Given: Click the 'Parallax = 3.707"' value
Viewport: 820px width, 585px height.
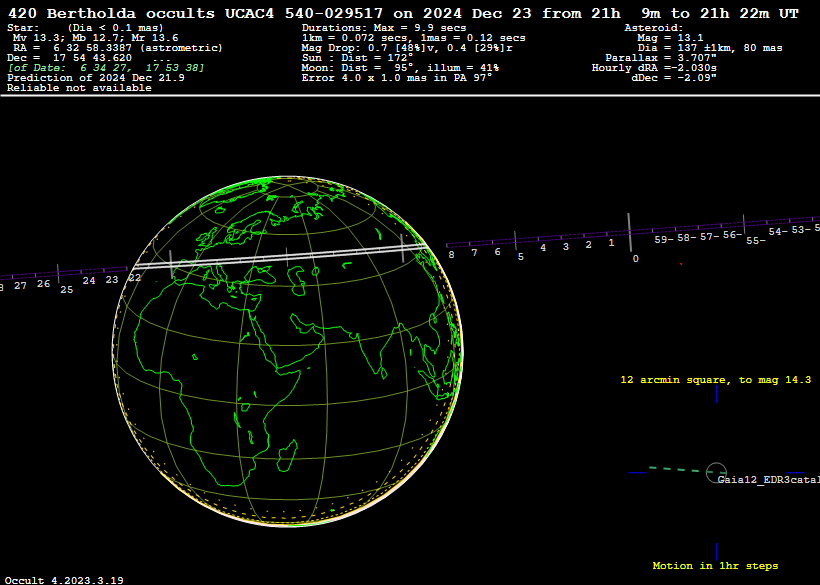Looking at the screenshot, I should (x=661, y=58).
